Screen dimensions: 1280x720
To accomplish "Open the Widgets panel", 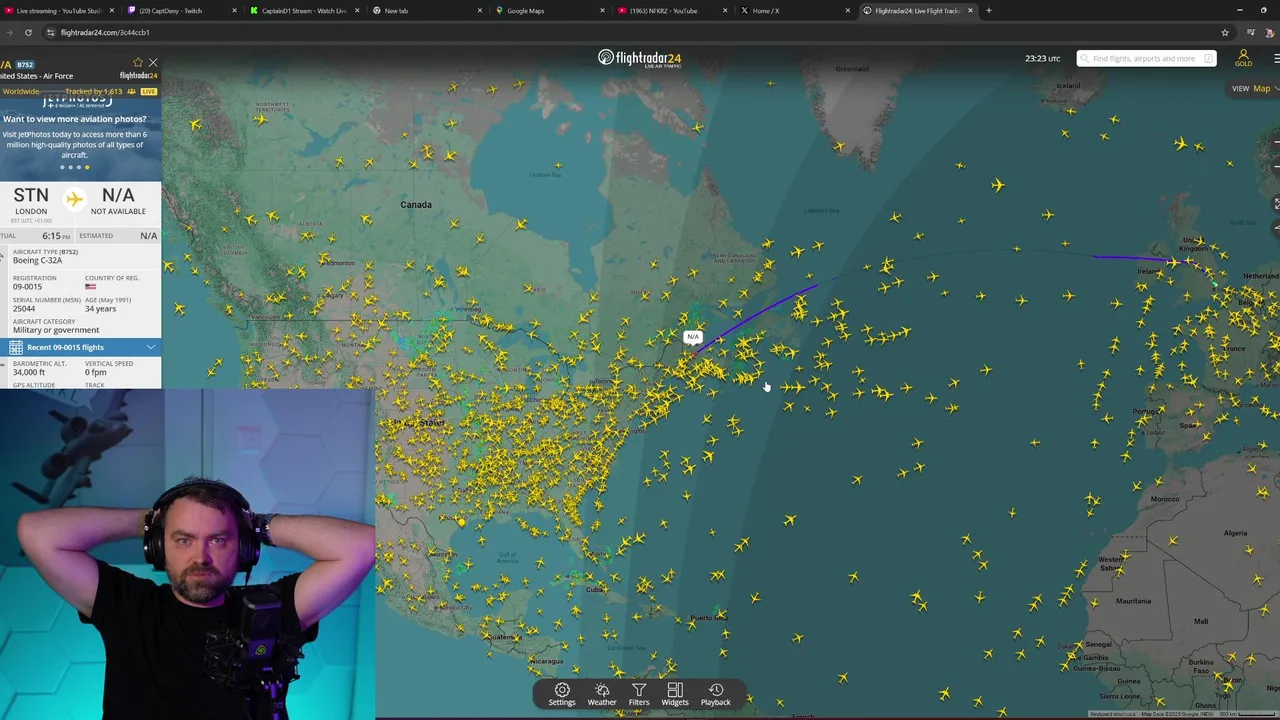I will (x=675, y=694).
